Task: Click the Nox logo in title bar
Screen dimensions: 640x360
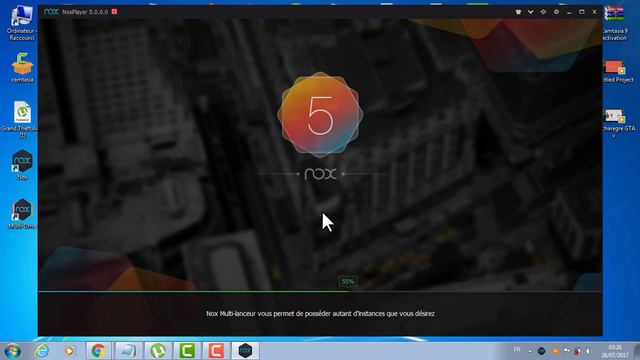Action: [51, 12]
